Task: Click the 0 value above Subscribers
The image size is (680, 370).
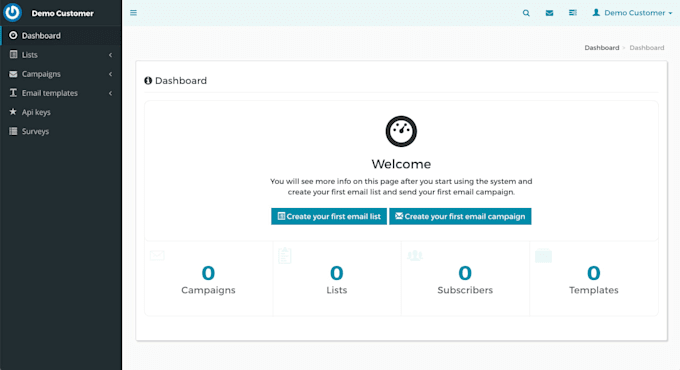Action: click(465, 273)
